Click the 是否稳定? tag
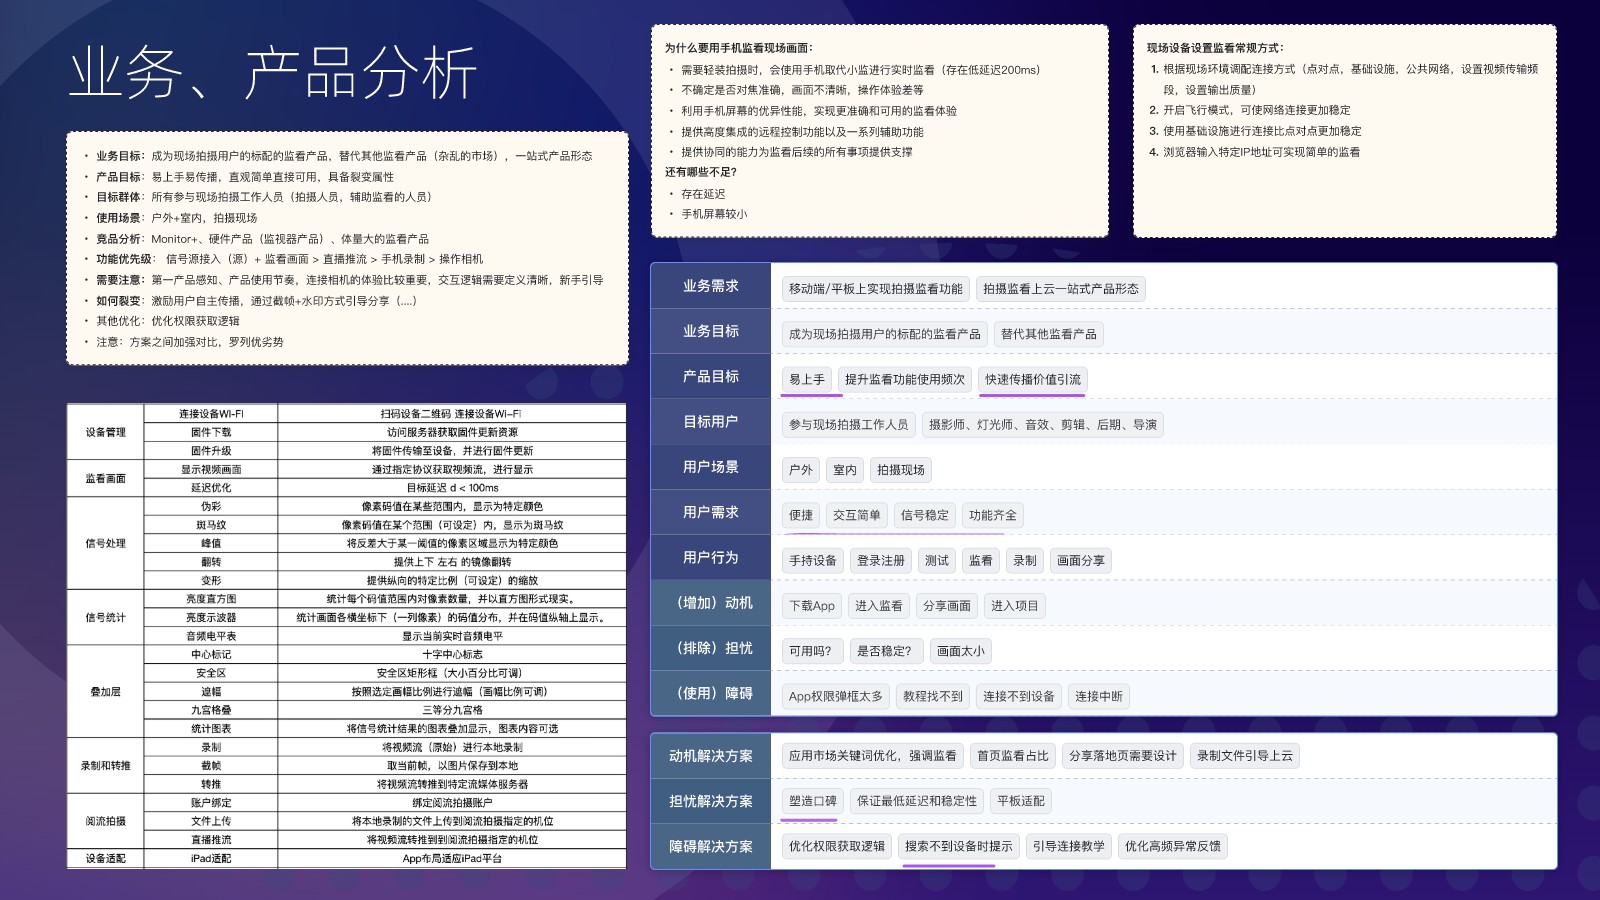This screenshot has height=900, width=1600. coord(885,651)
